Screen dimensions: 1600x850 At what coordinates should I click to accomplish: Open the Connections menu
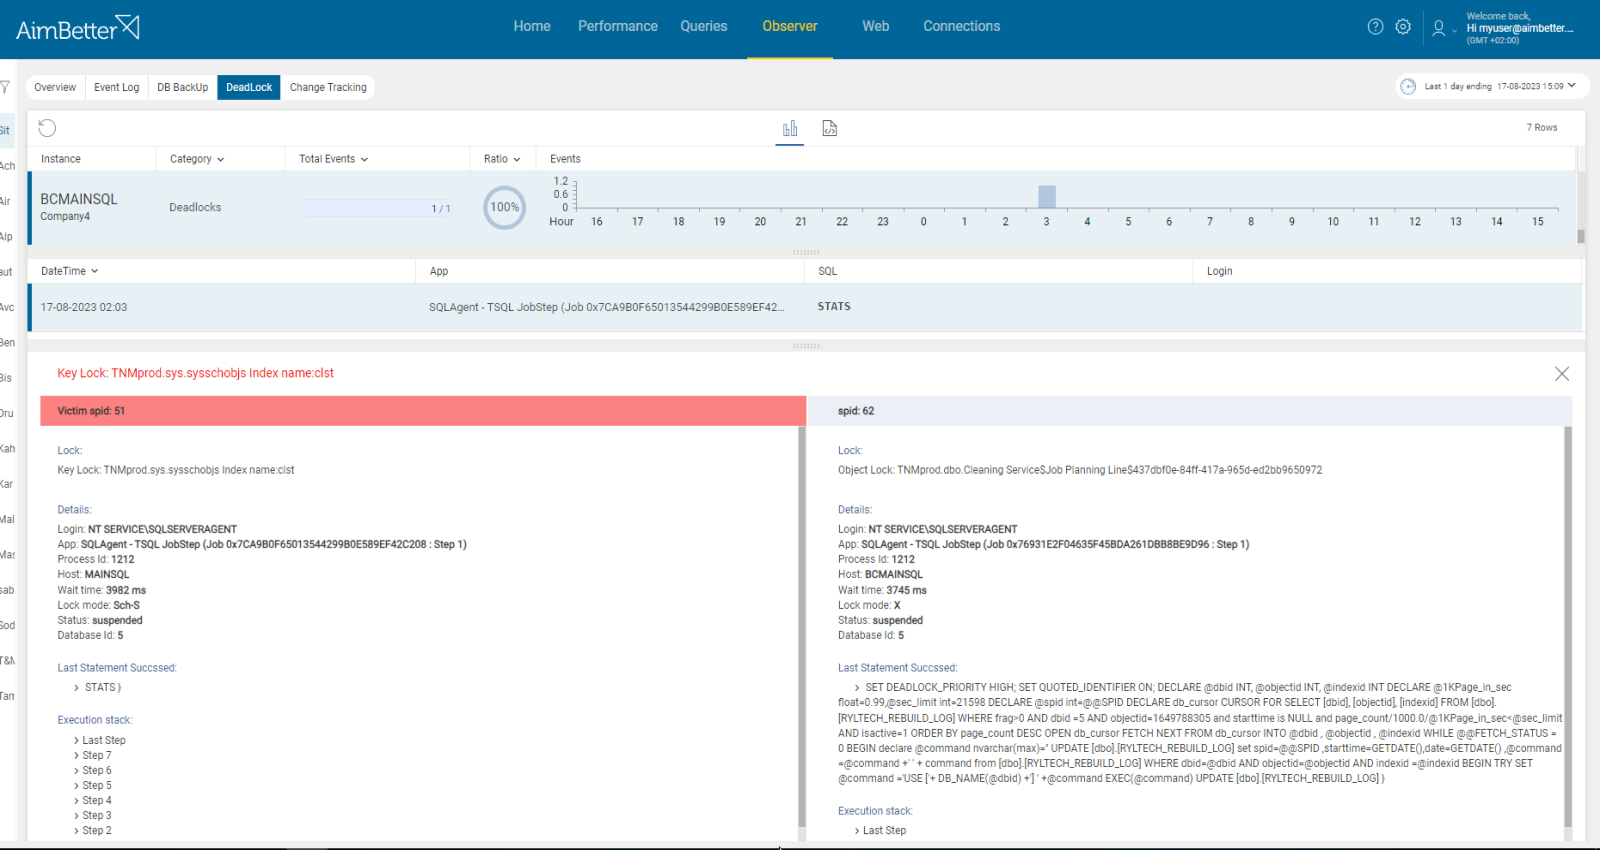pos(962,26)
